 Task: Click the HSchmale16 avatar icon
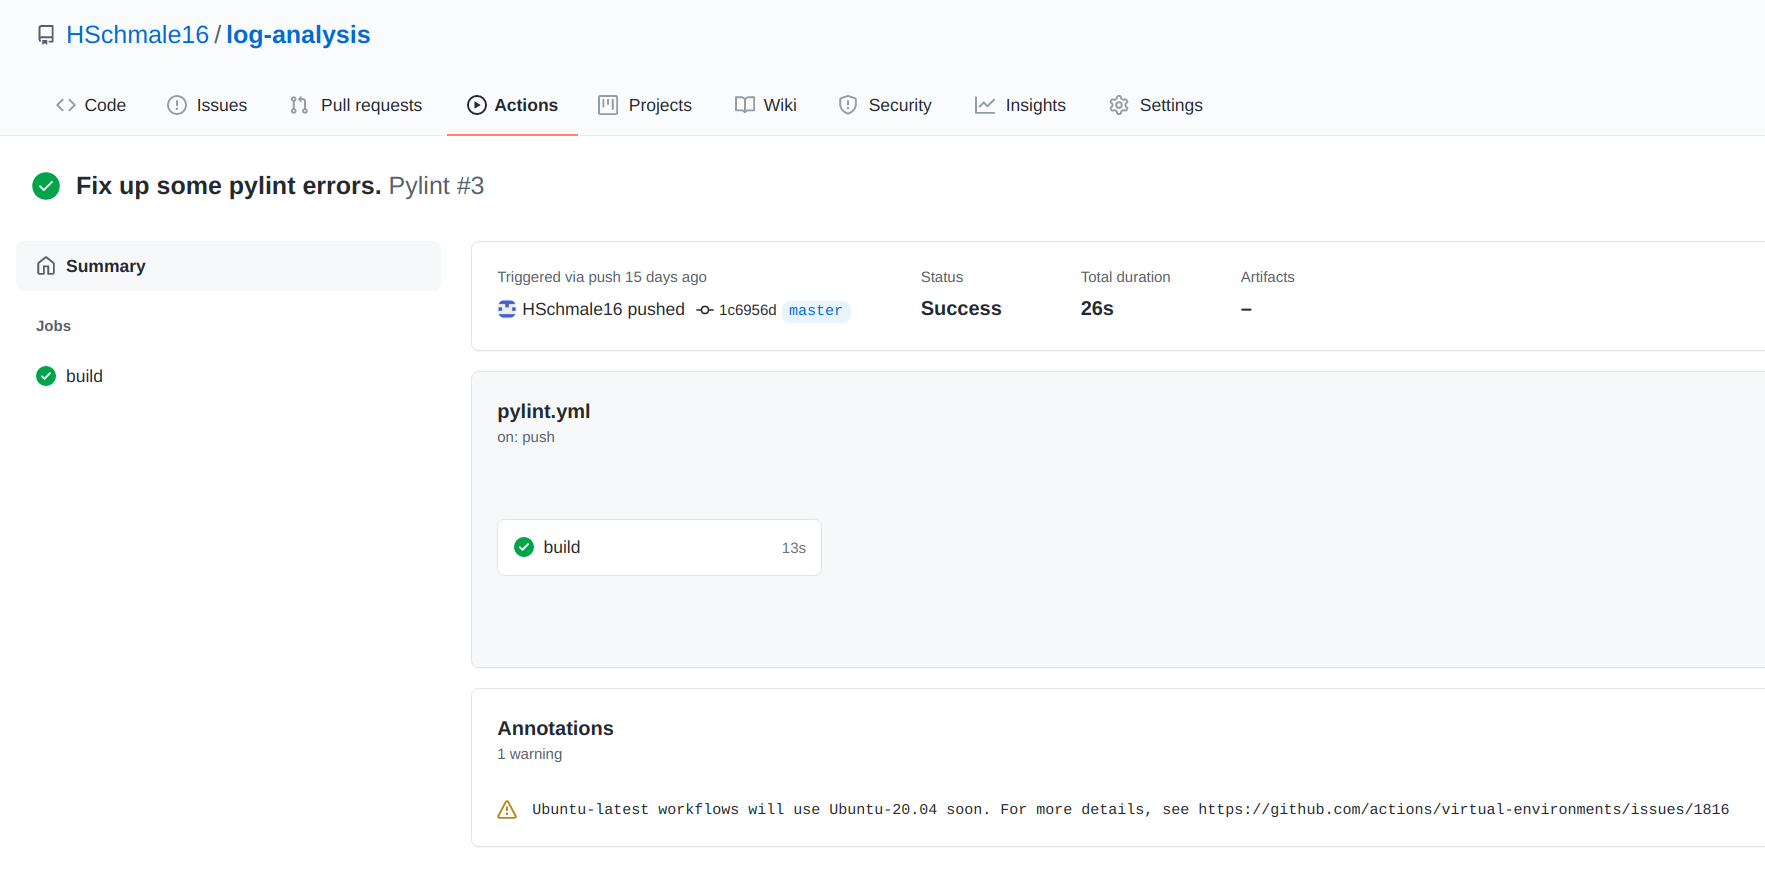[x=507, y=309]
